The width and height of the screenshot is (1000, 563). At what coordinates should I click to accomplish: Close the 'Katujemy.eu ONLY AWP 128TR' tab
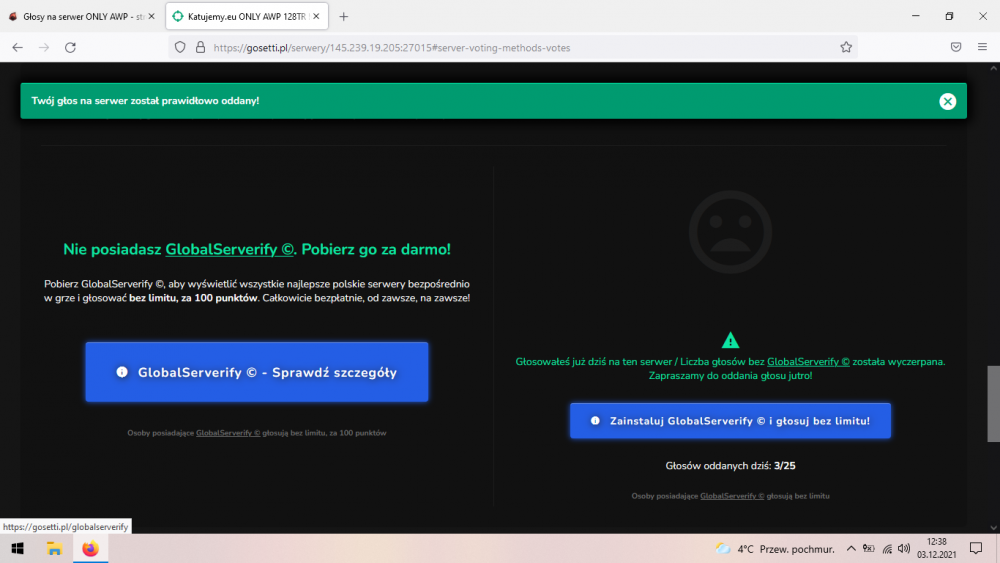point(316,17)
